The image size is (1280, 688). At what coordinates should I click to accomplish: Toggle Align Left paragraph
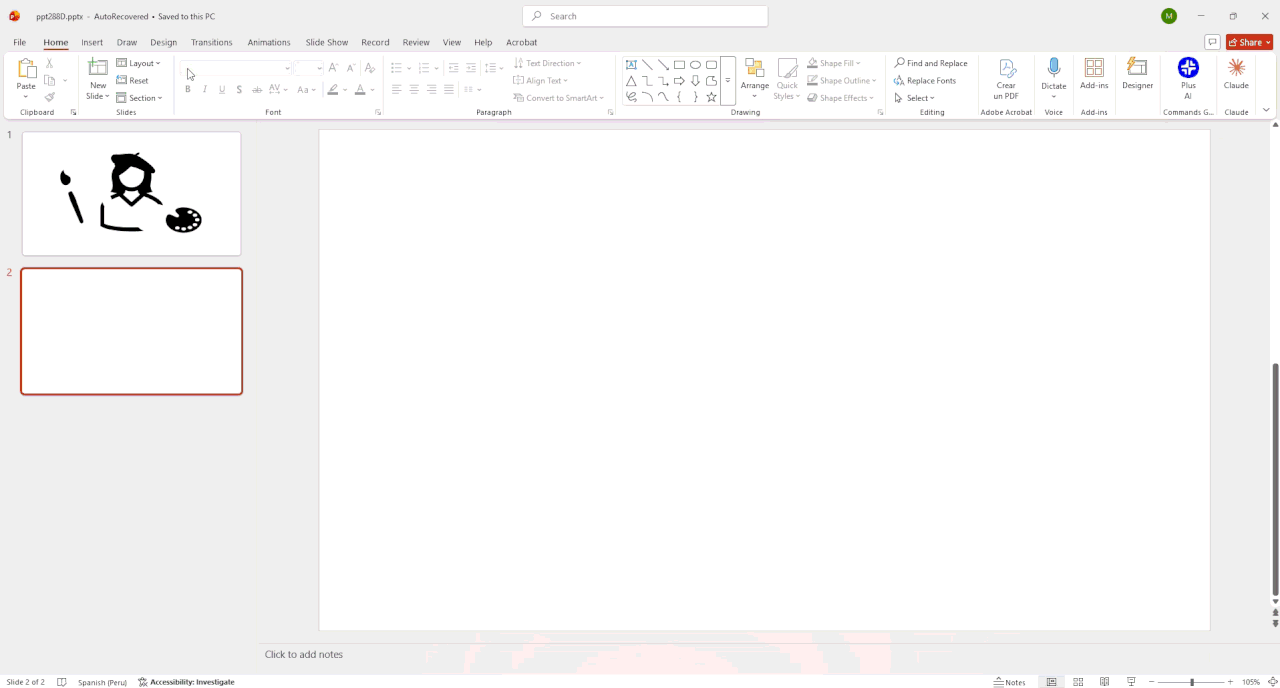(396, 90)
